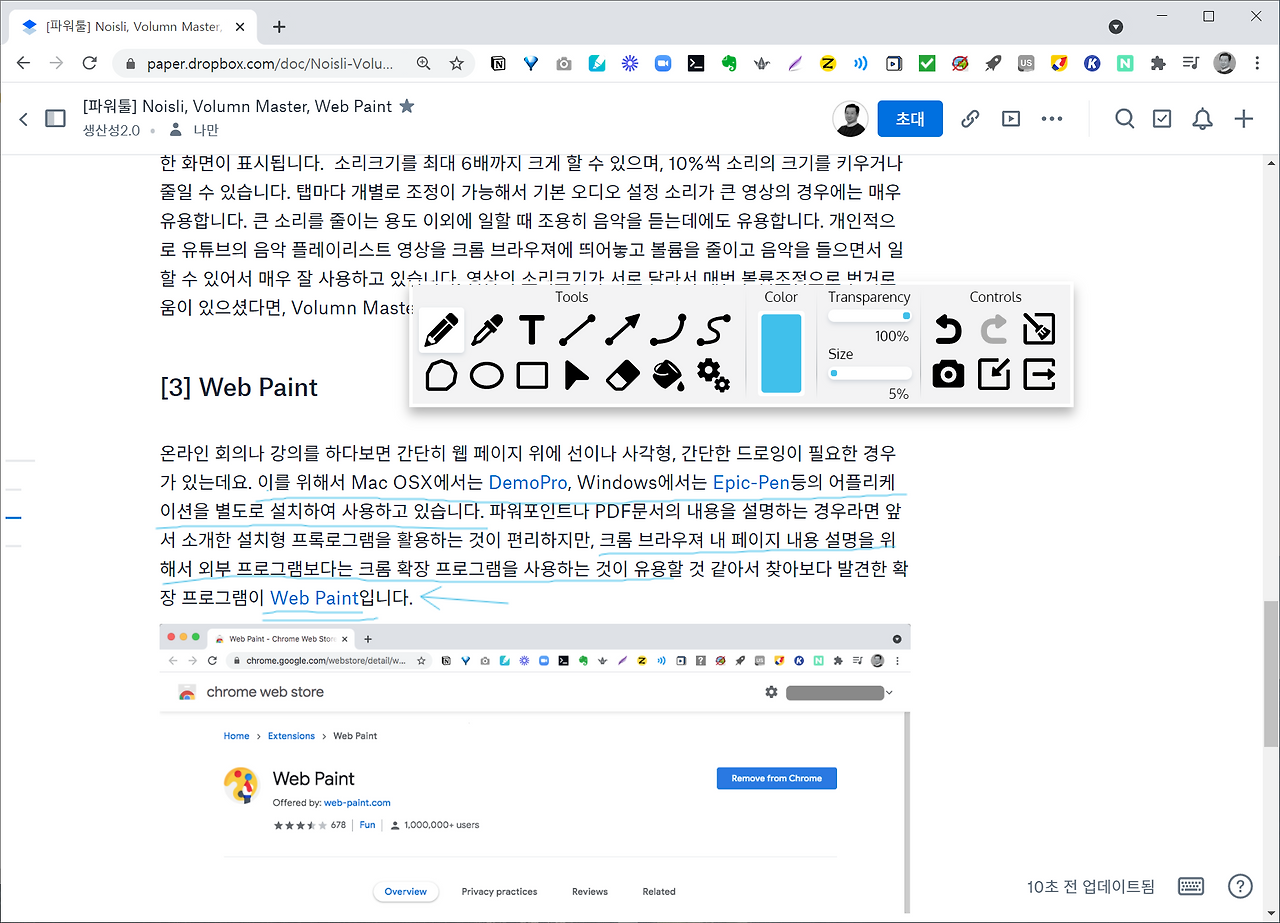Open the Chrome Extensions puzzle icon
Viewport: 1280px width, 923px height.
(1157, 63)
